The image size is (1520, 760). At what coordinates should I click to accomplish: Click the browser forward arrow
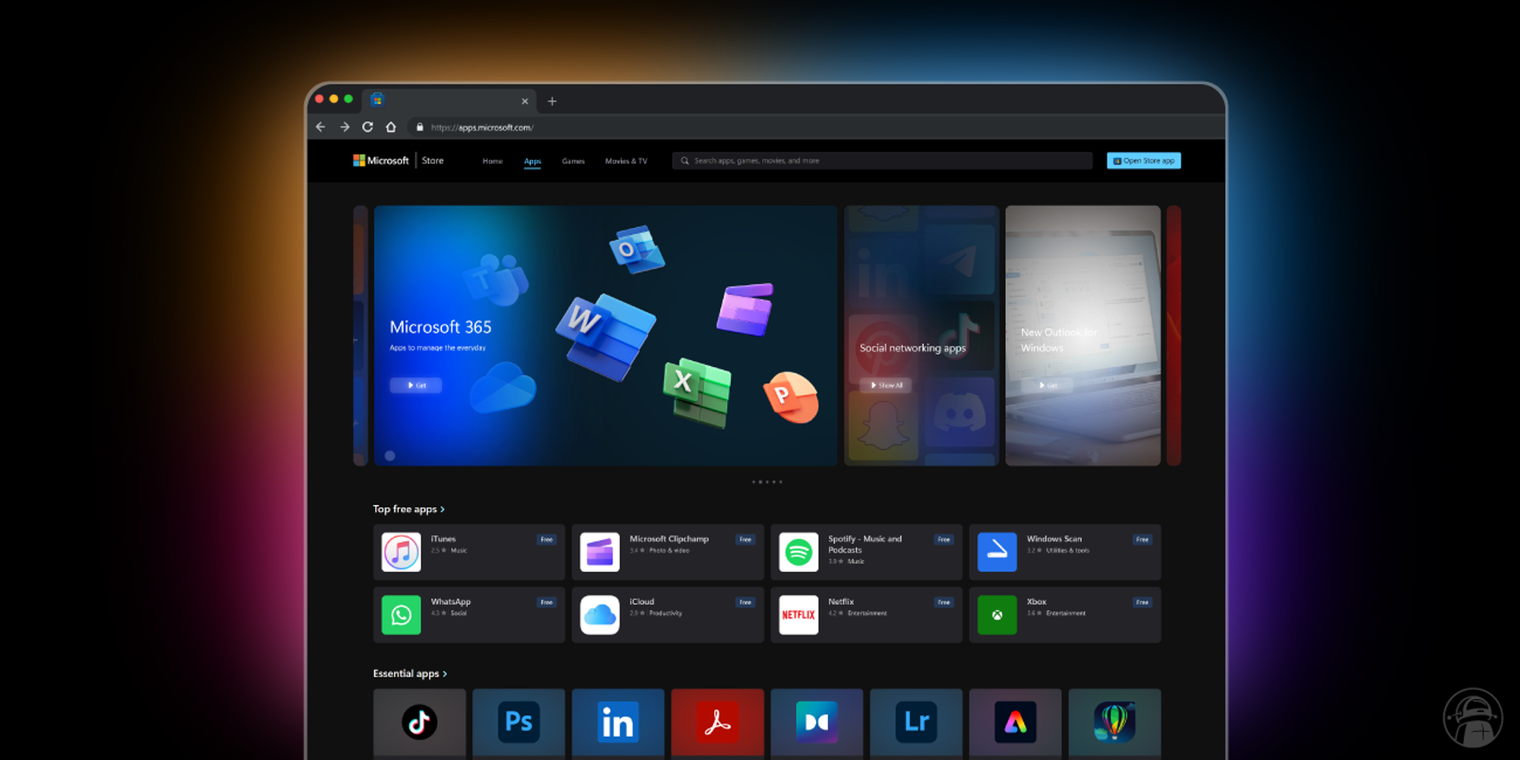tap(344, 127)
